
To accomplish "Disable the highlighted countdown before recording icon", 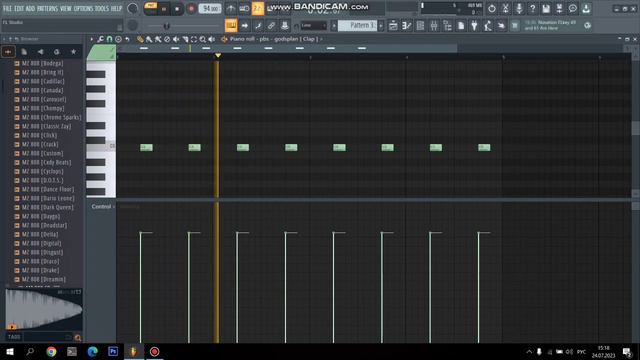I will 258,9.
